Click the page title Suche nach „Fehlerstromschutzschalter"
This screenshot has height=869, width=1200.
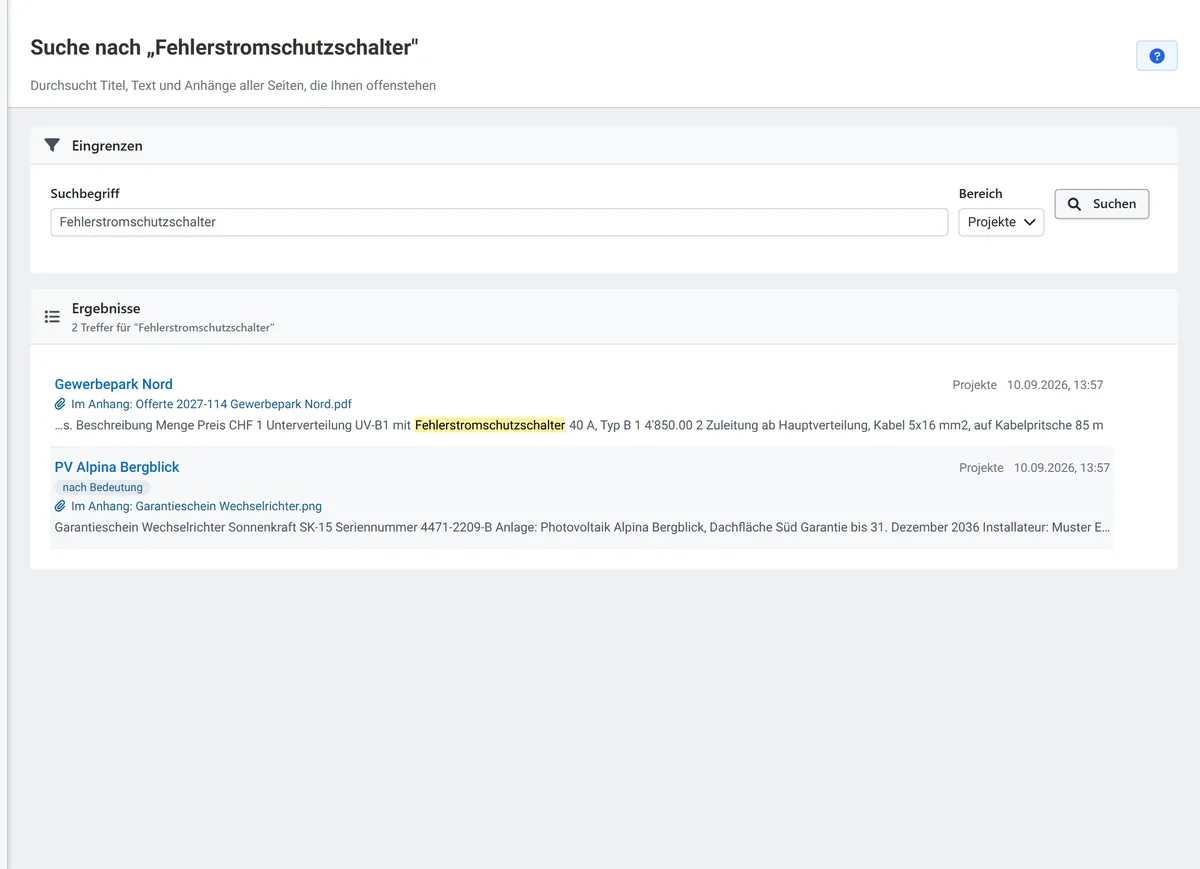225,47
